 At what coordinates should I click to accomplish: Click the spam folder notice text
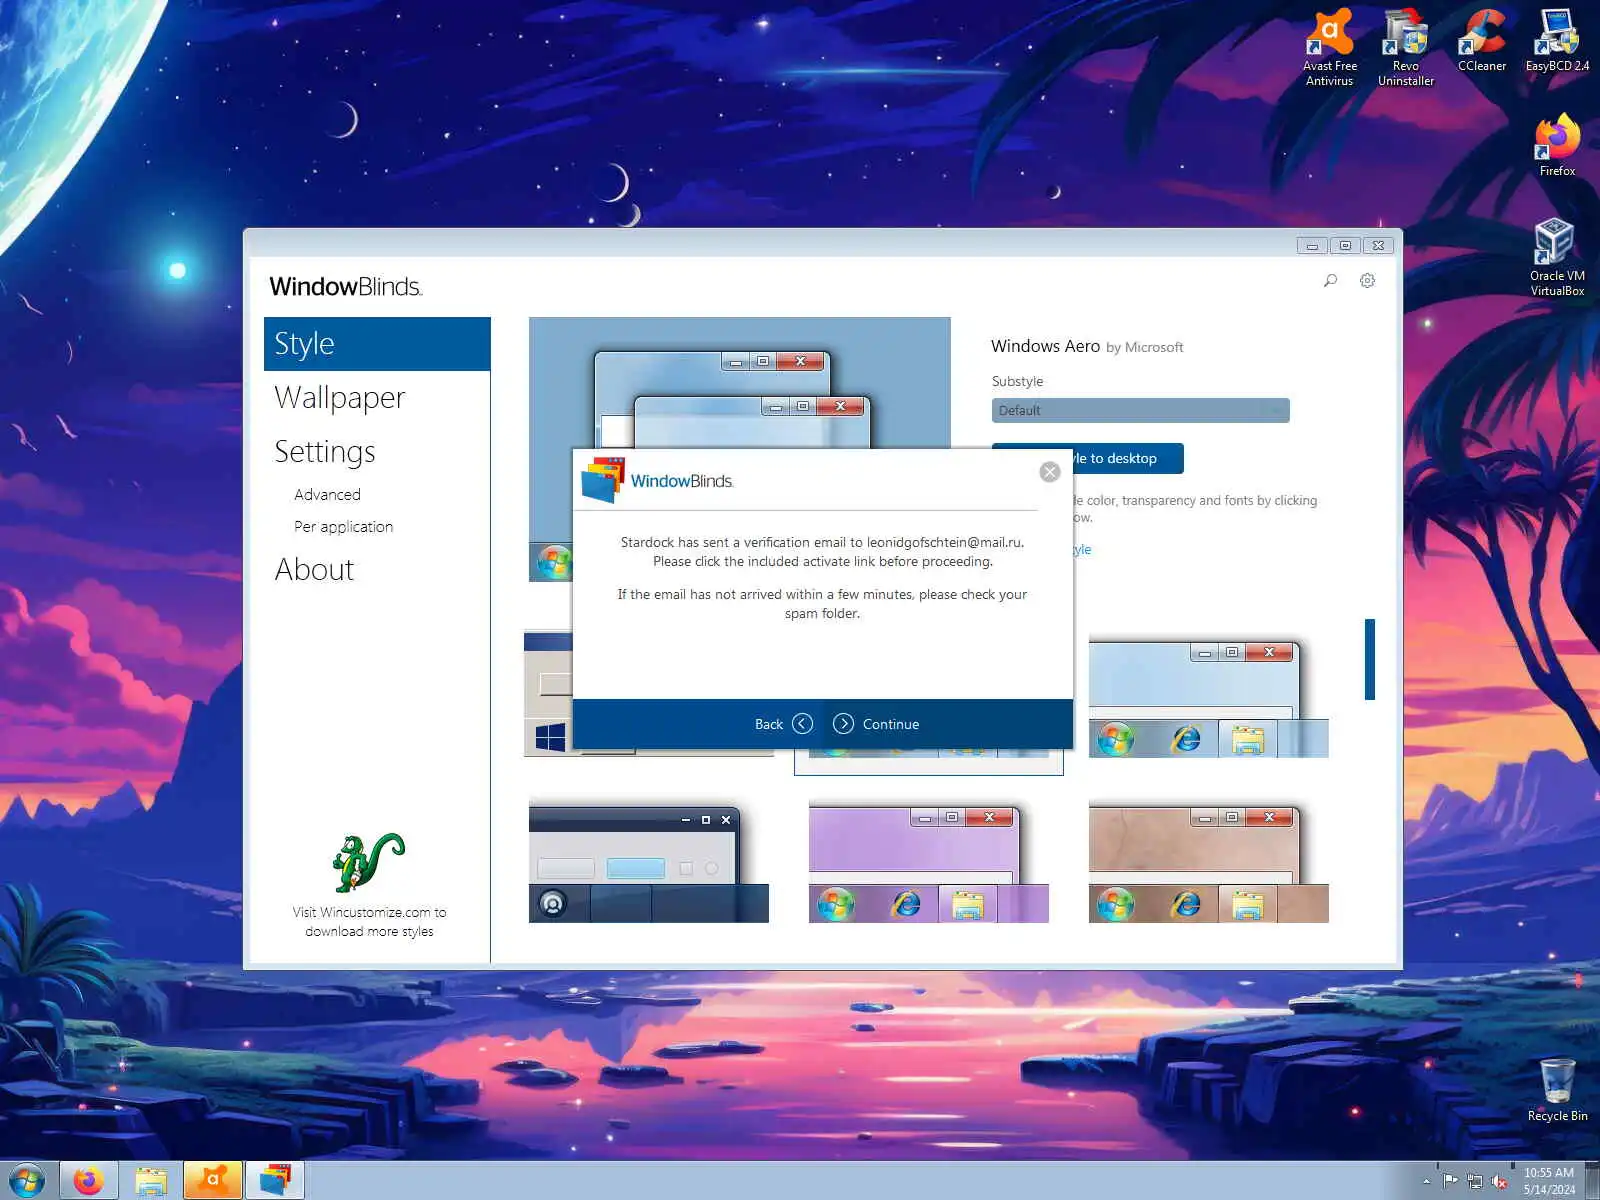click(x=822, y=604)
